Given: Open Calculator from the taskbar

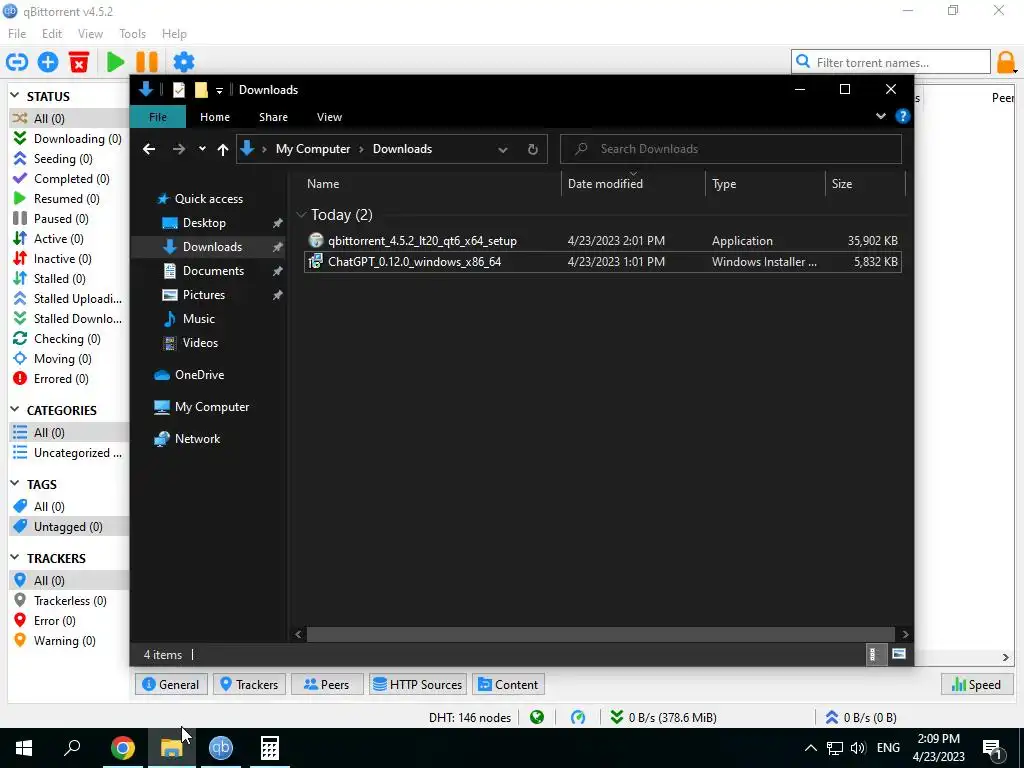Looking at the screenshot, I should pos(270,748).
